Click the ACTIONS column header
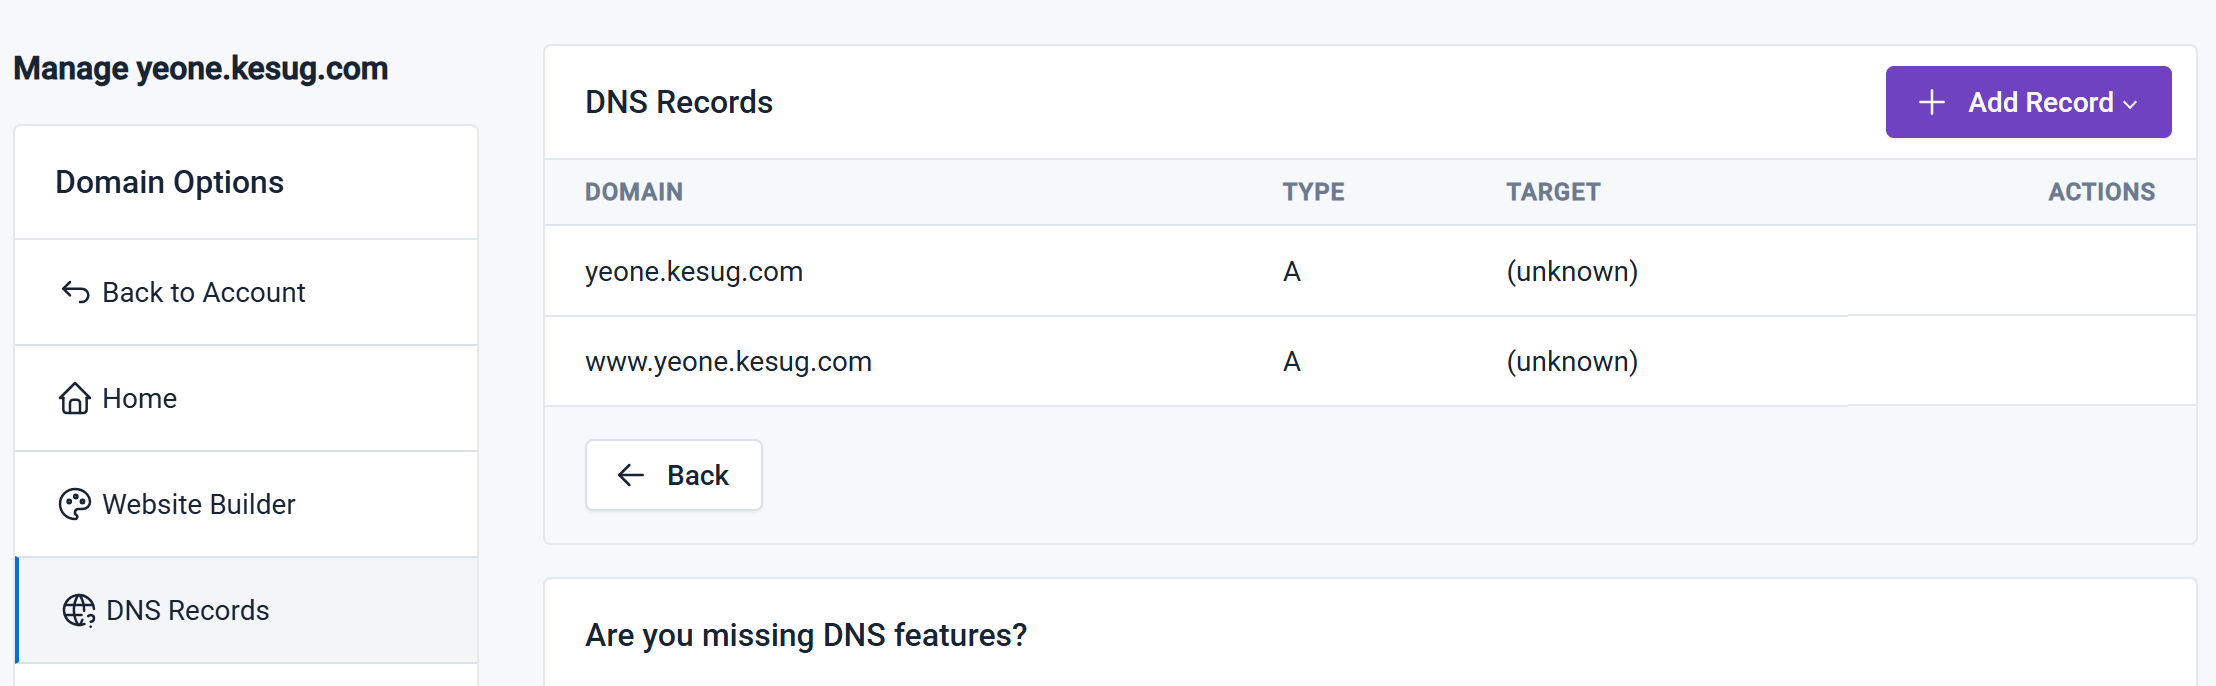Viewport: 2216px width, 686px height. [2101, 192]
